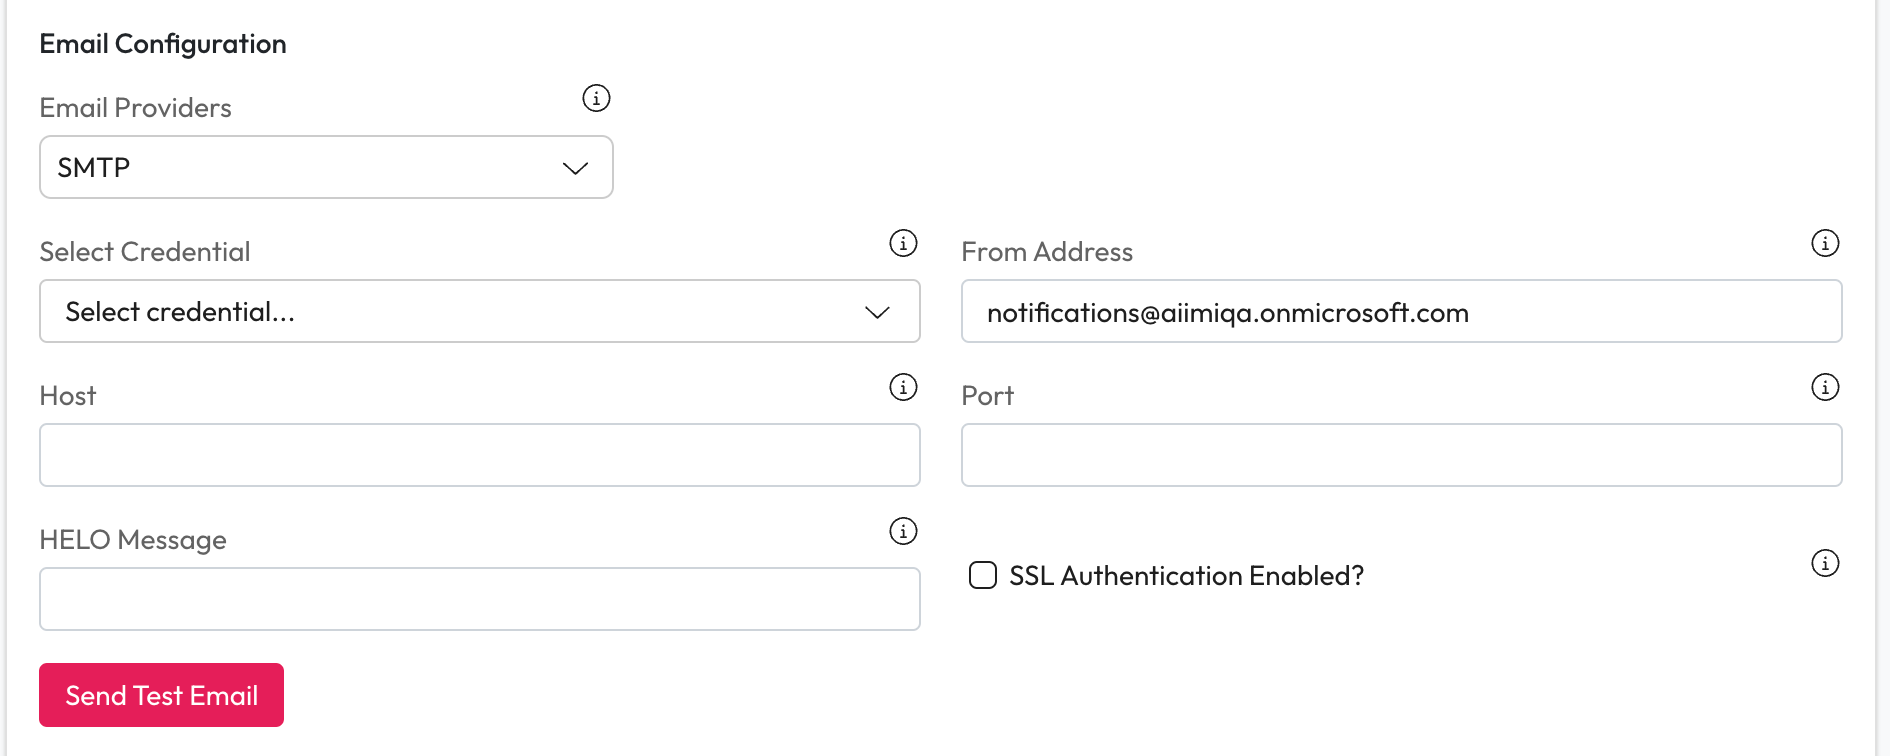Click the Email Configuration section heading
The width and height of the screenshot is (1890, 756).
coord(163,44)
